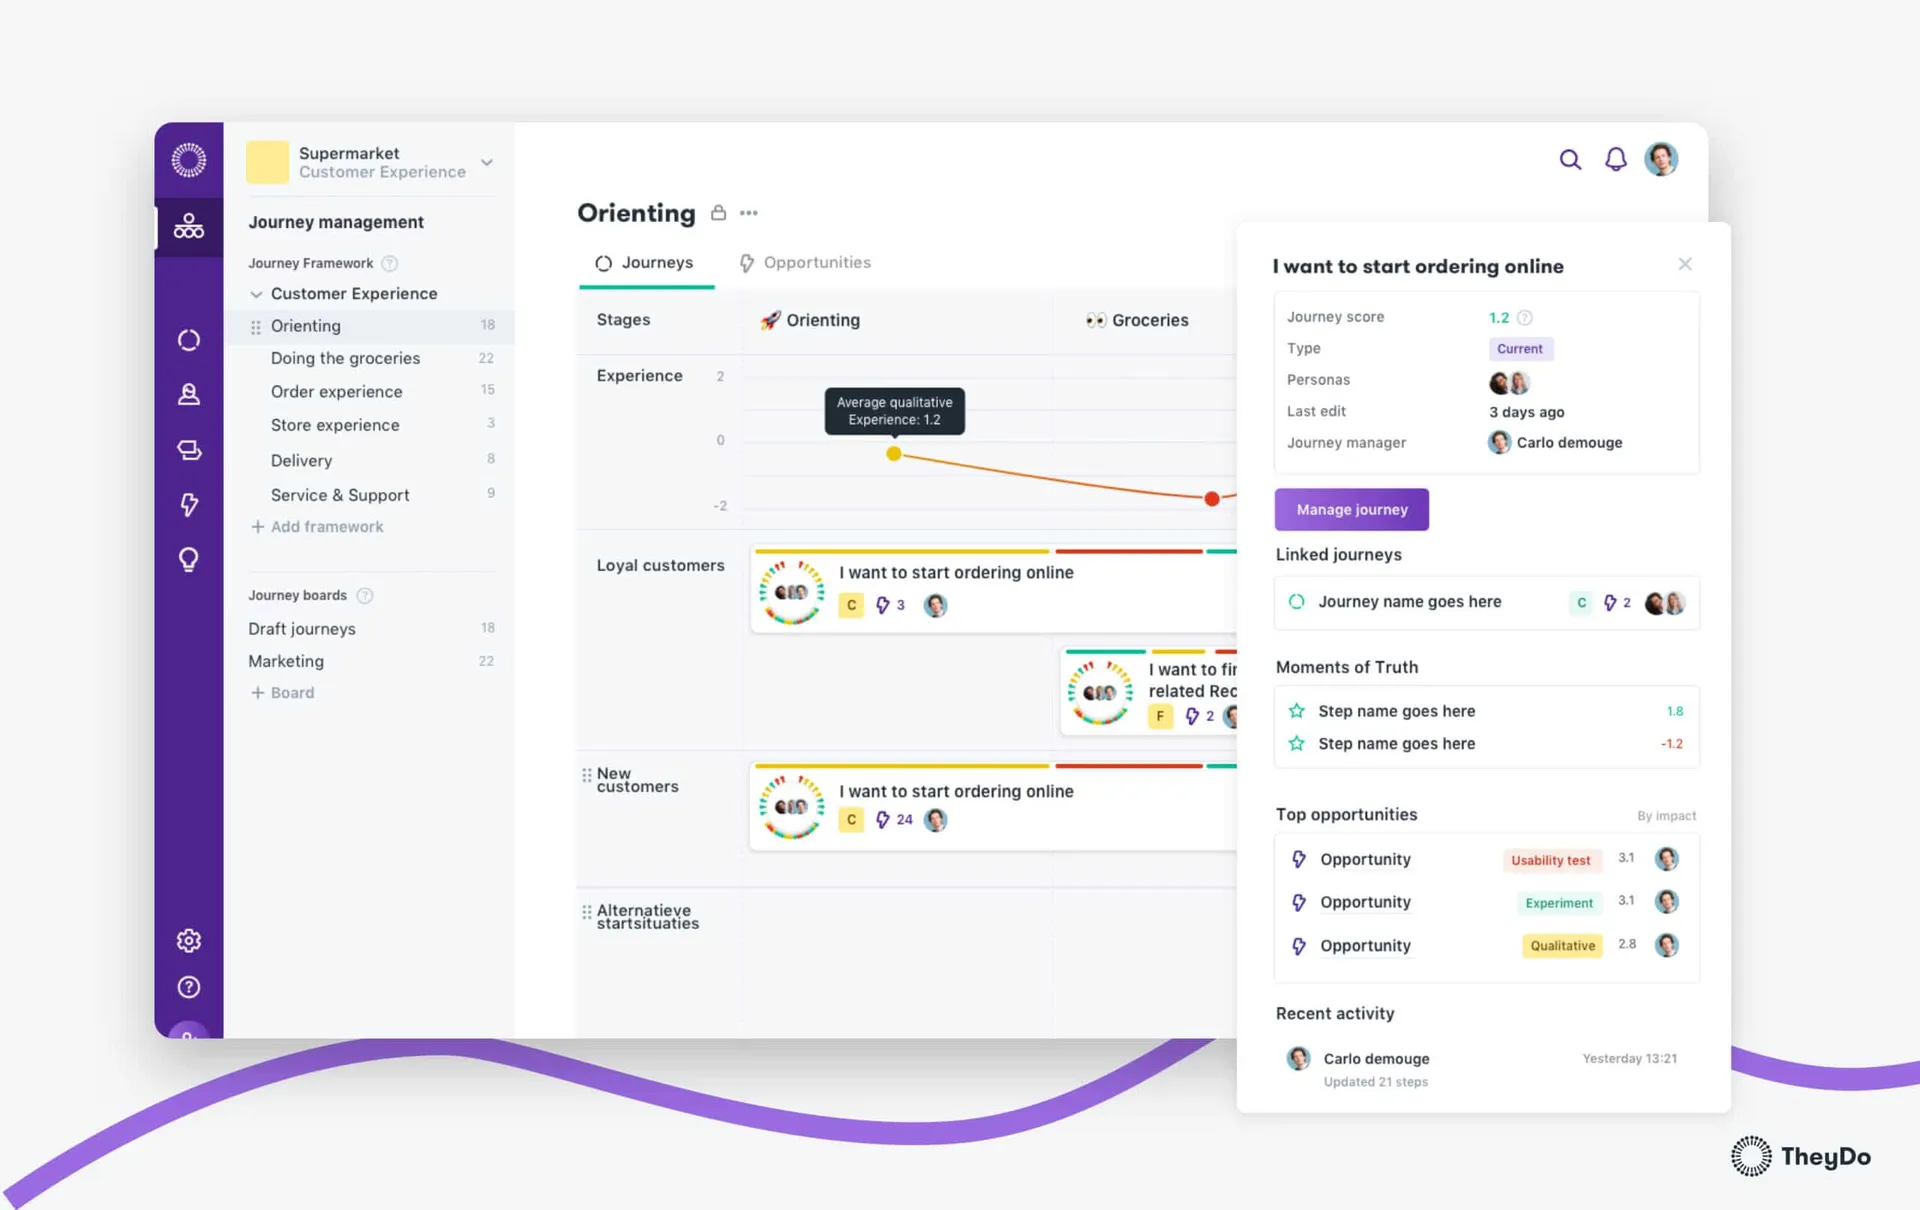This screenshot has width=1920, height=1210.
Task: Click the red experience graph point
Action: pos(1212,498)
